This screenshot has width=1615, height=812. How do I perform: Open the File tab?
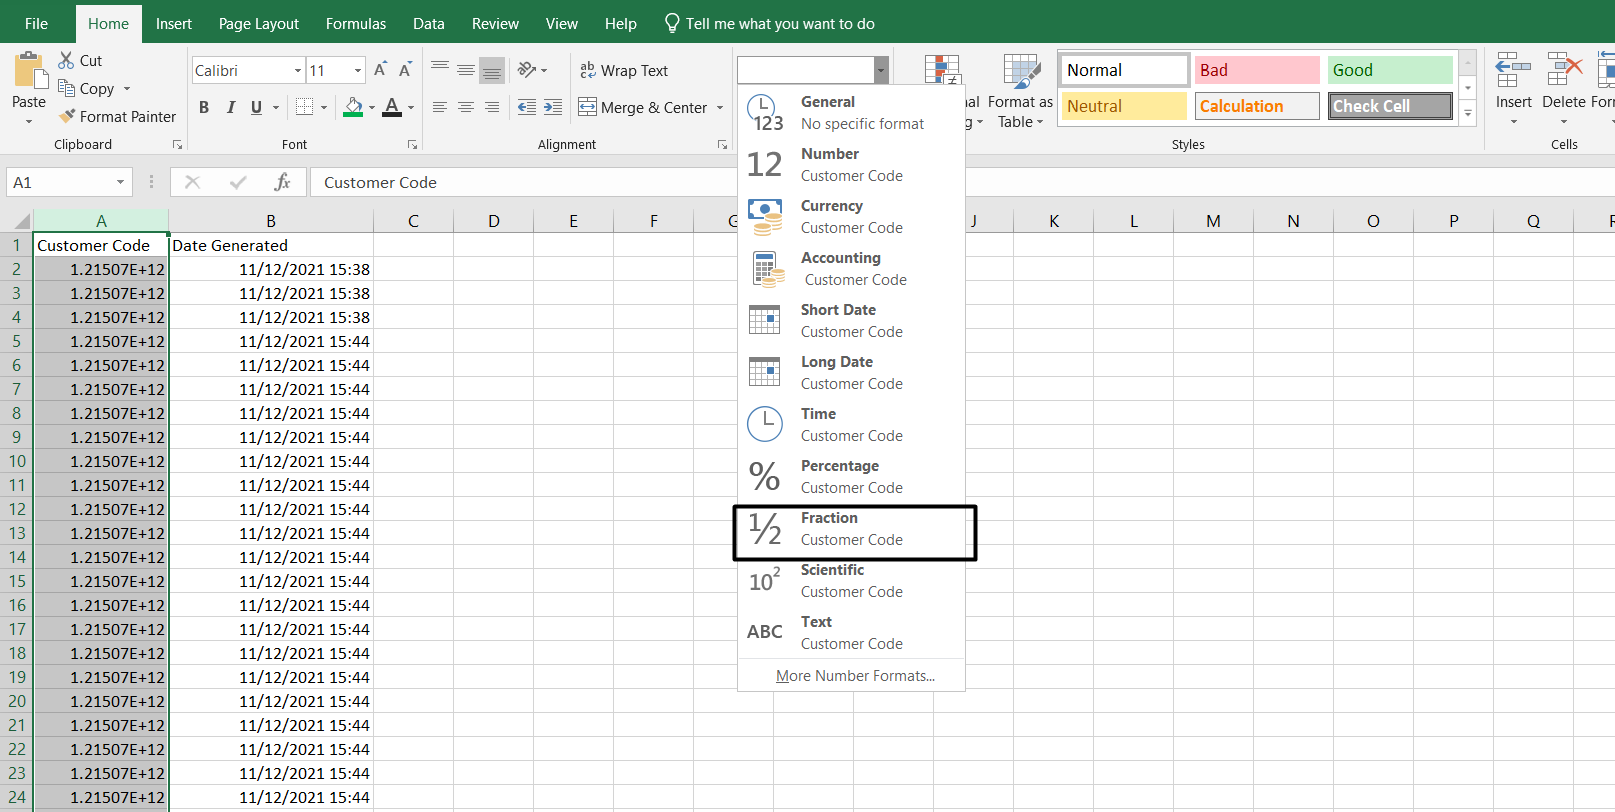[x=37, y=23]
